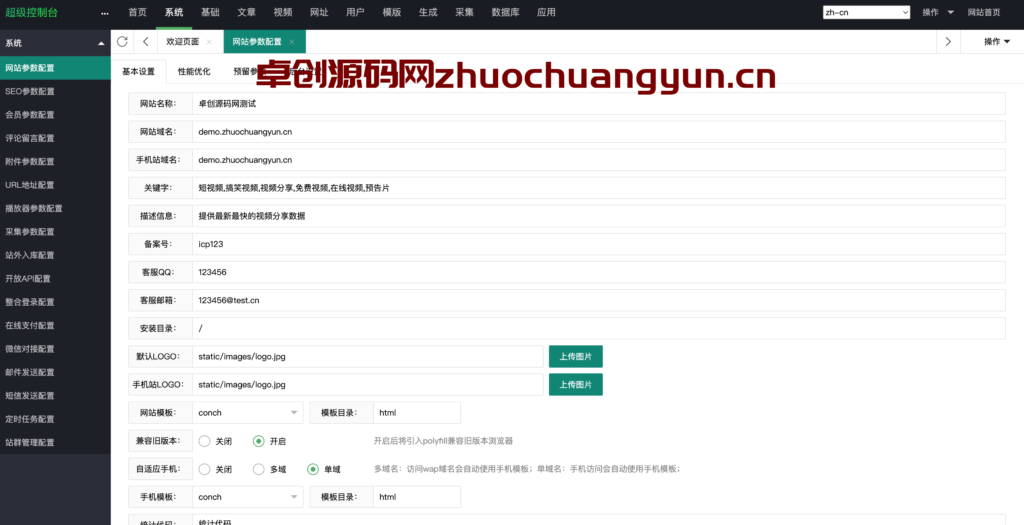The image size is (1024, 525).
Task: Switch to the 欢迎页面 tab
Action: pos(183,42)
